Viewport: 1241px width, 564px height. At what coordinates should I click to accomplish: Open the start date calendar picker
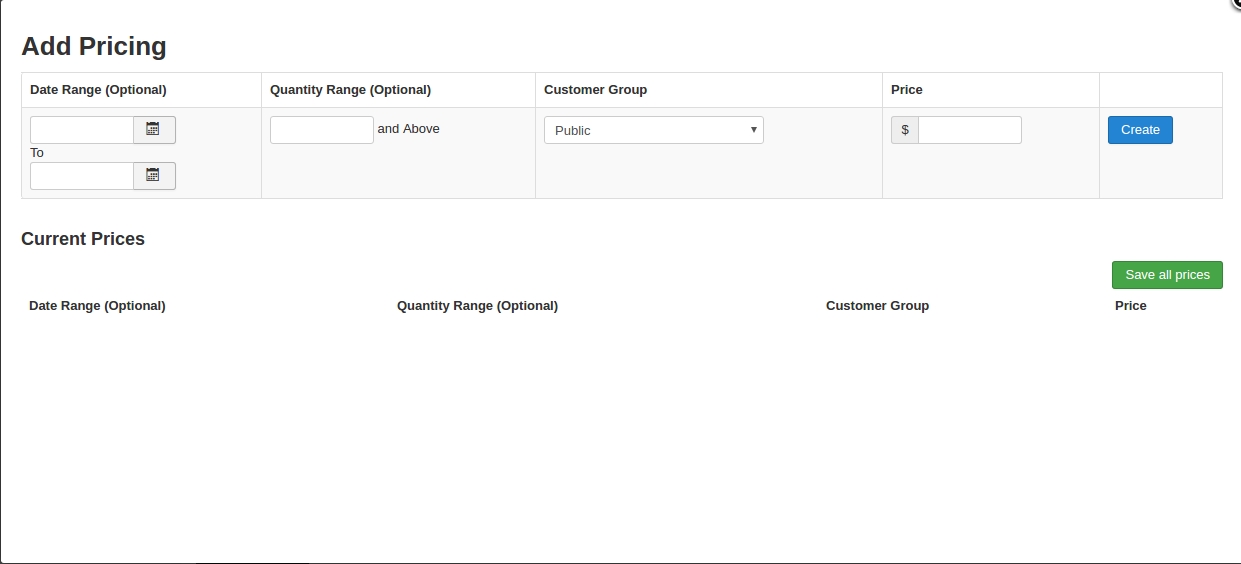click(x=154, y=130)
